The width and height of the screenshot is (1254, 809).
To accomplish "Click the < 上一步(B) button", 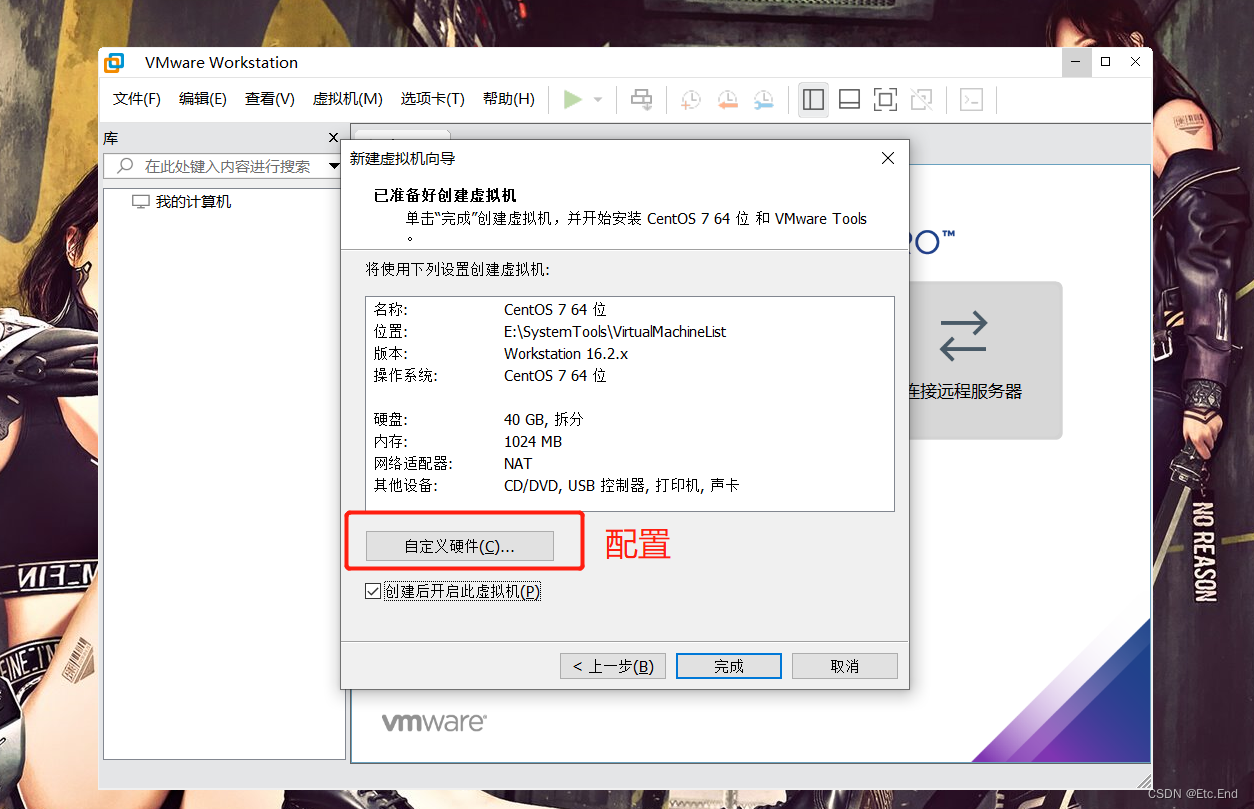I will coord(613,666).
